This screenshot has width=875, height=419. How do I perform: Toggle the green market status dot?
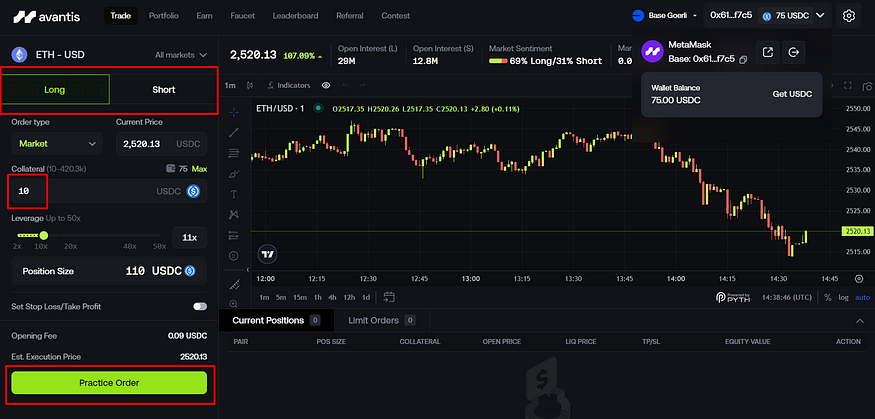coord(318,108)
